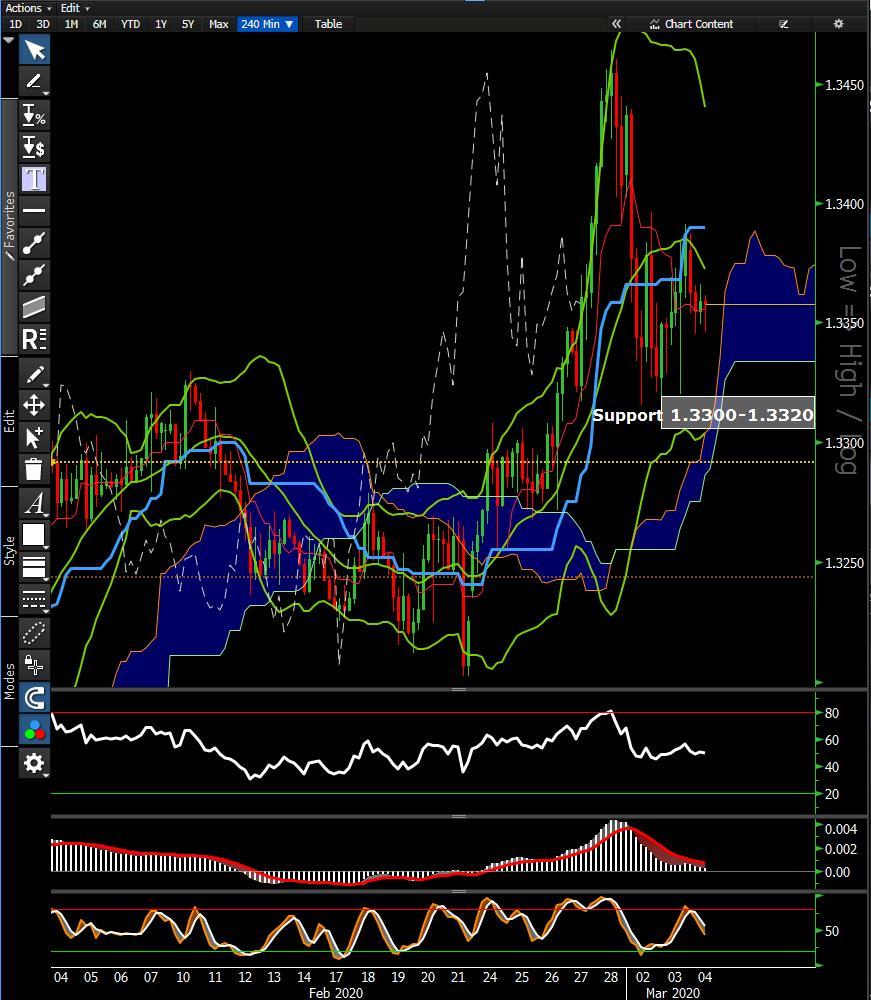Open the 240 Min interval dropdown
This screenshot has height=1000, width=871.
267,24
